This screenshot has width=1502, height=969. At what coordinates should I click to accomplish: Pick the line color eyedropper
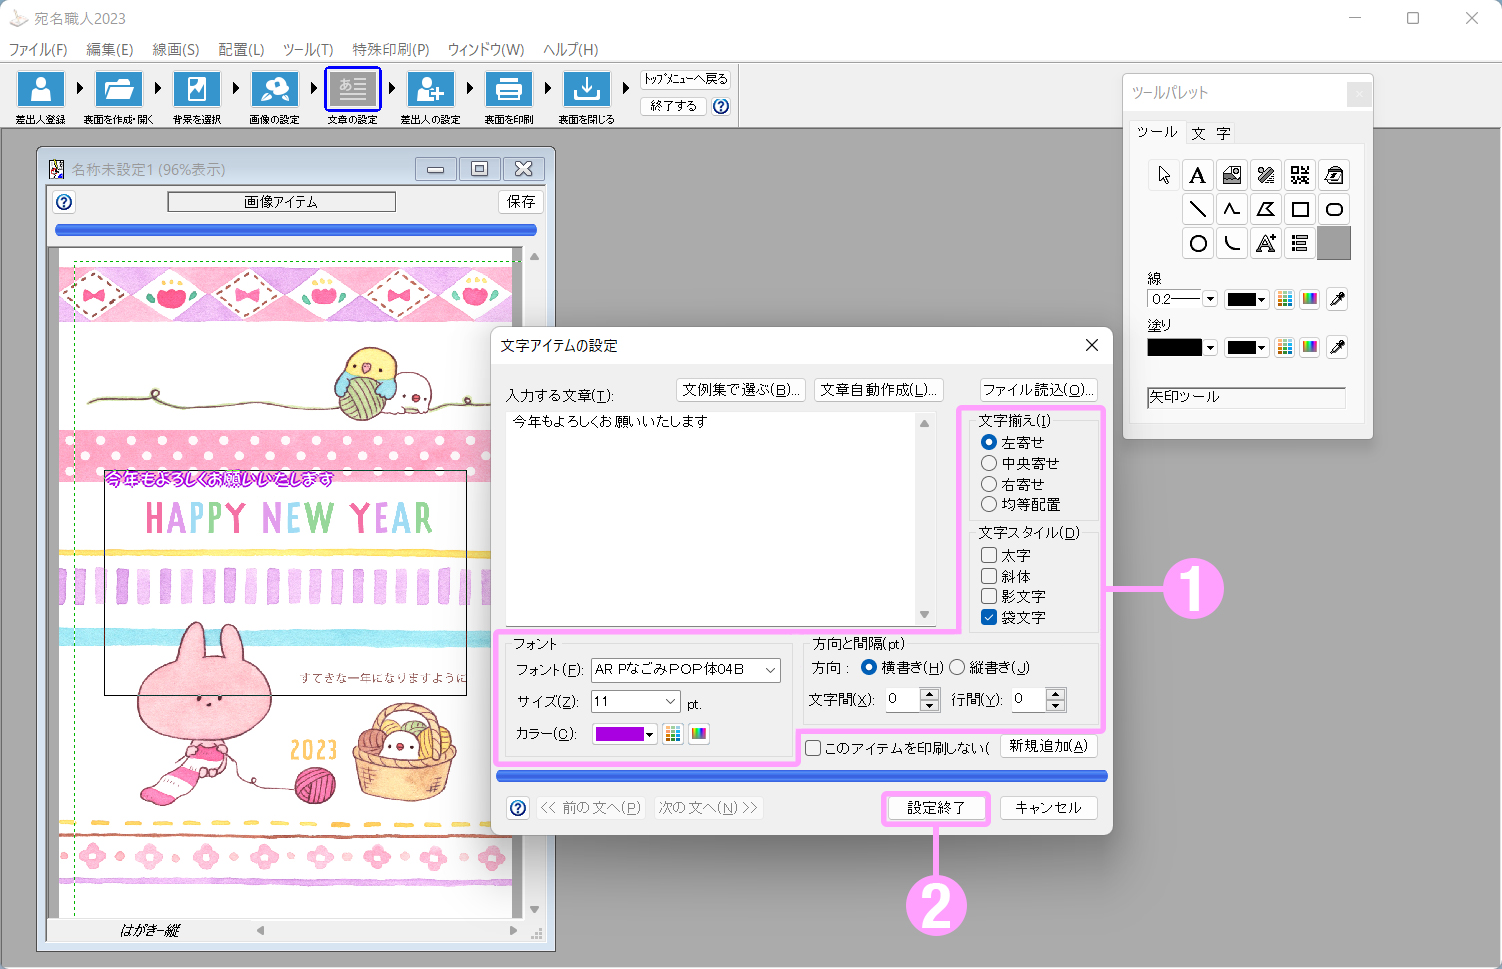click(1337, 299)
